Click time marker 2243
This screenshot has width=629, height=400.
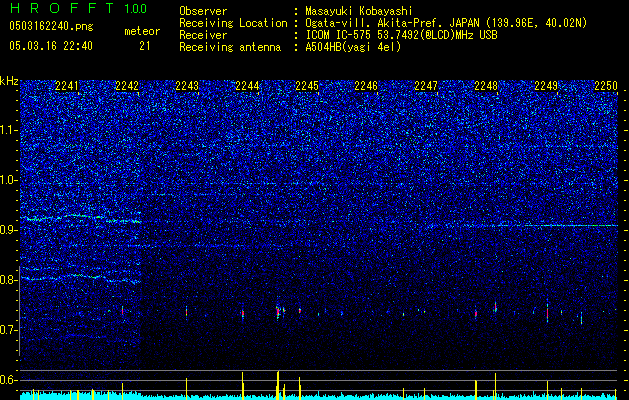187,86
